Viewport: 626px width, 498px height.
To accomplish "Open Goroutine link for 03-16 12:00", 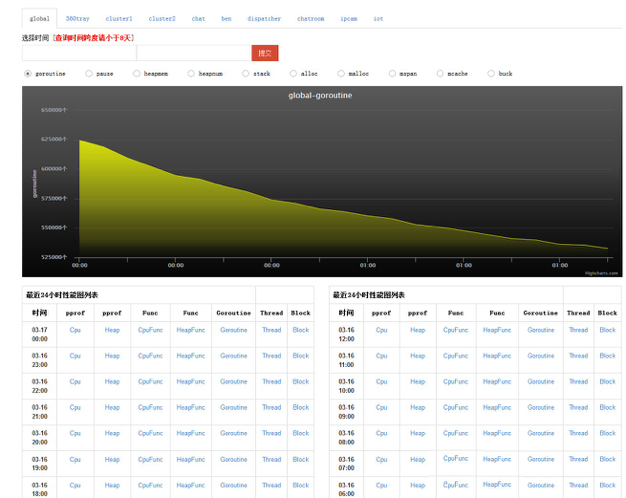I will click(540, 329).
